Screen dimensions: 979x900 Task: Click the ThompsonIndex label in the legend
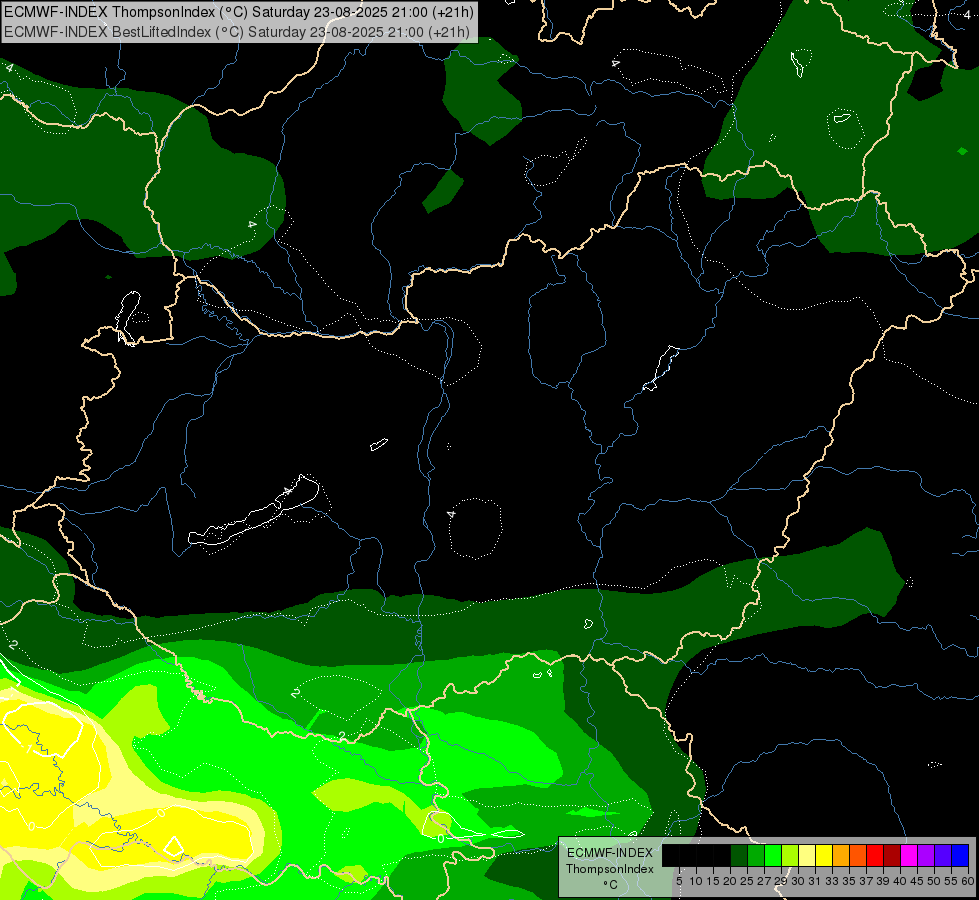click(x=610, y=869)
